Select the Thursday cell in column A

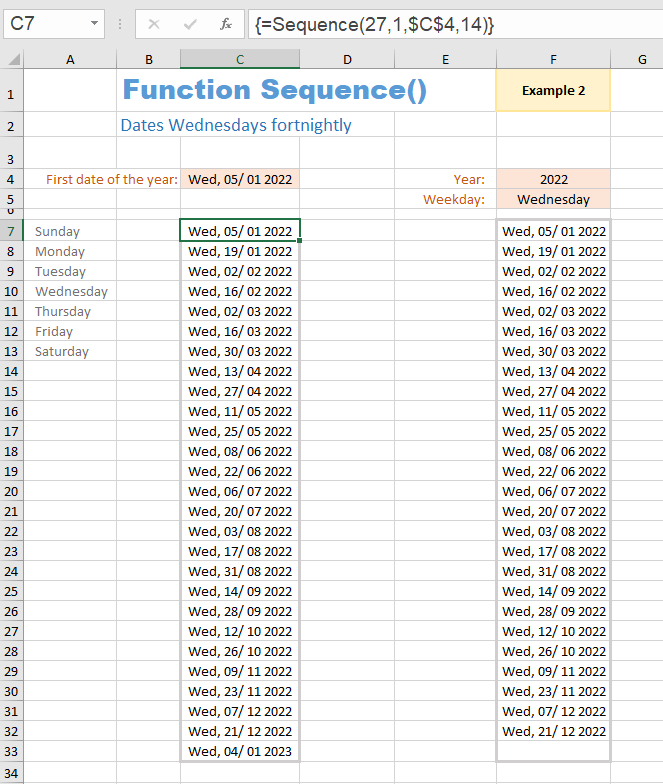point(70,311)
